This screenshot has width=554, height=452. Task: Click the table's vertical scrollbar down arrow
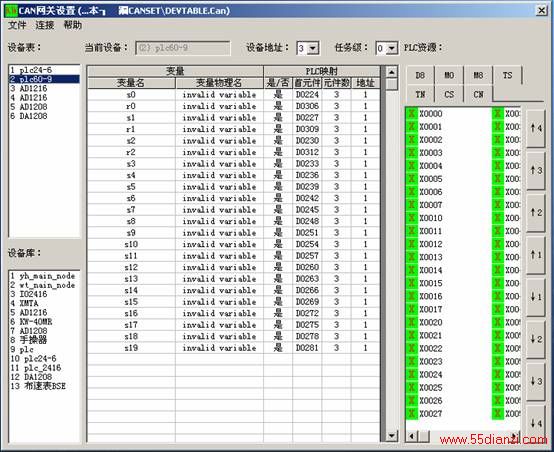[391, 435]
